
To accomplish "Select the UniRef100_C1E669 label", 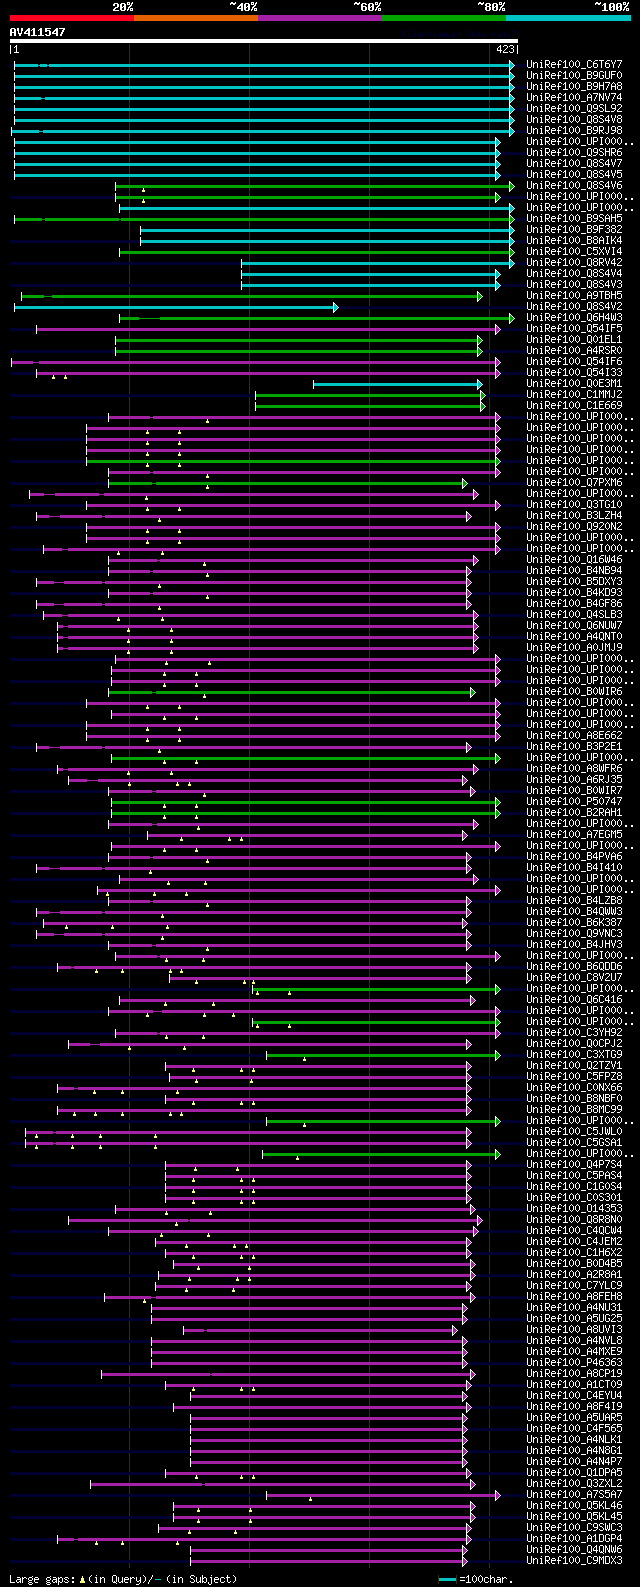I will tap(574, 405).
